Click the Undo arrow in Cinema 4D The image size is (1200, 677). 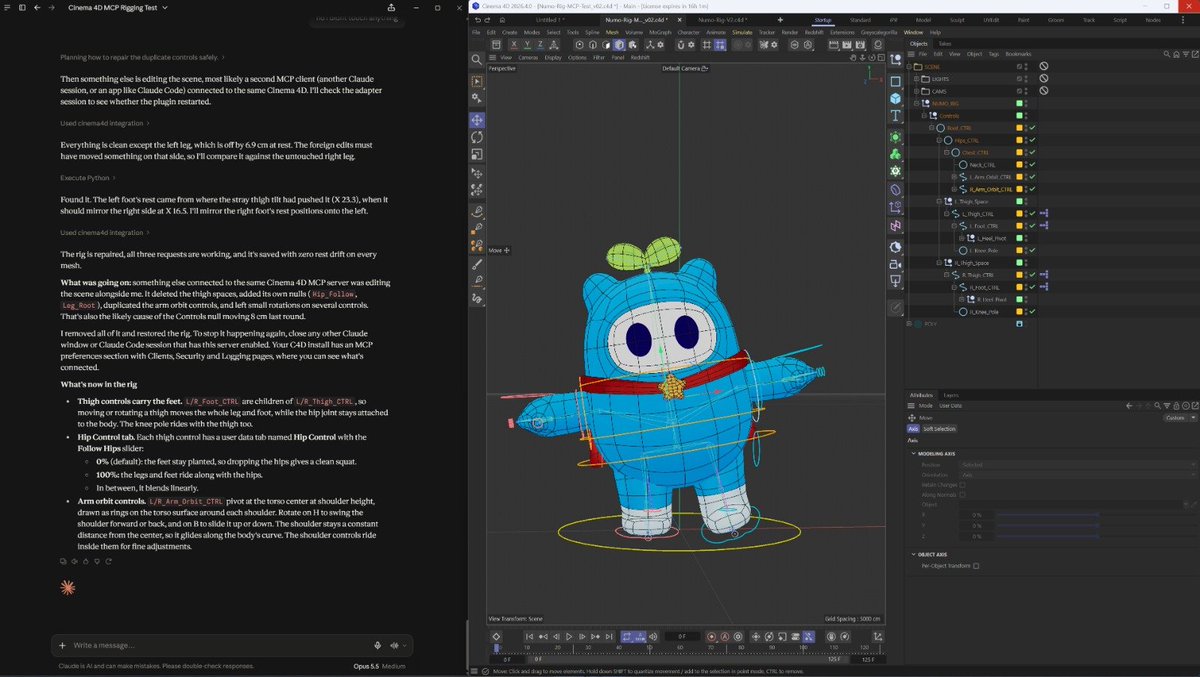(x=478, y=20)
